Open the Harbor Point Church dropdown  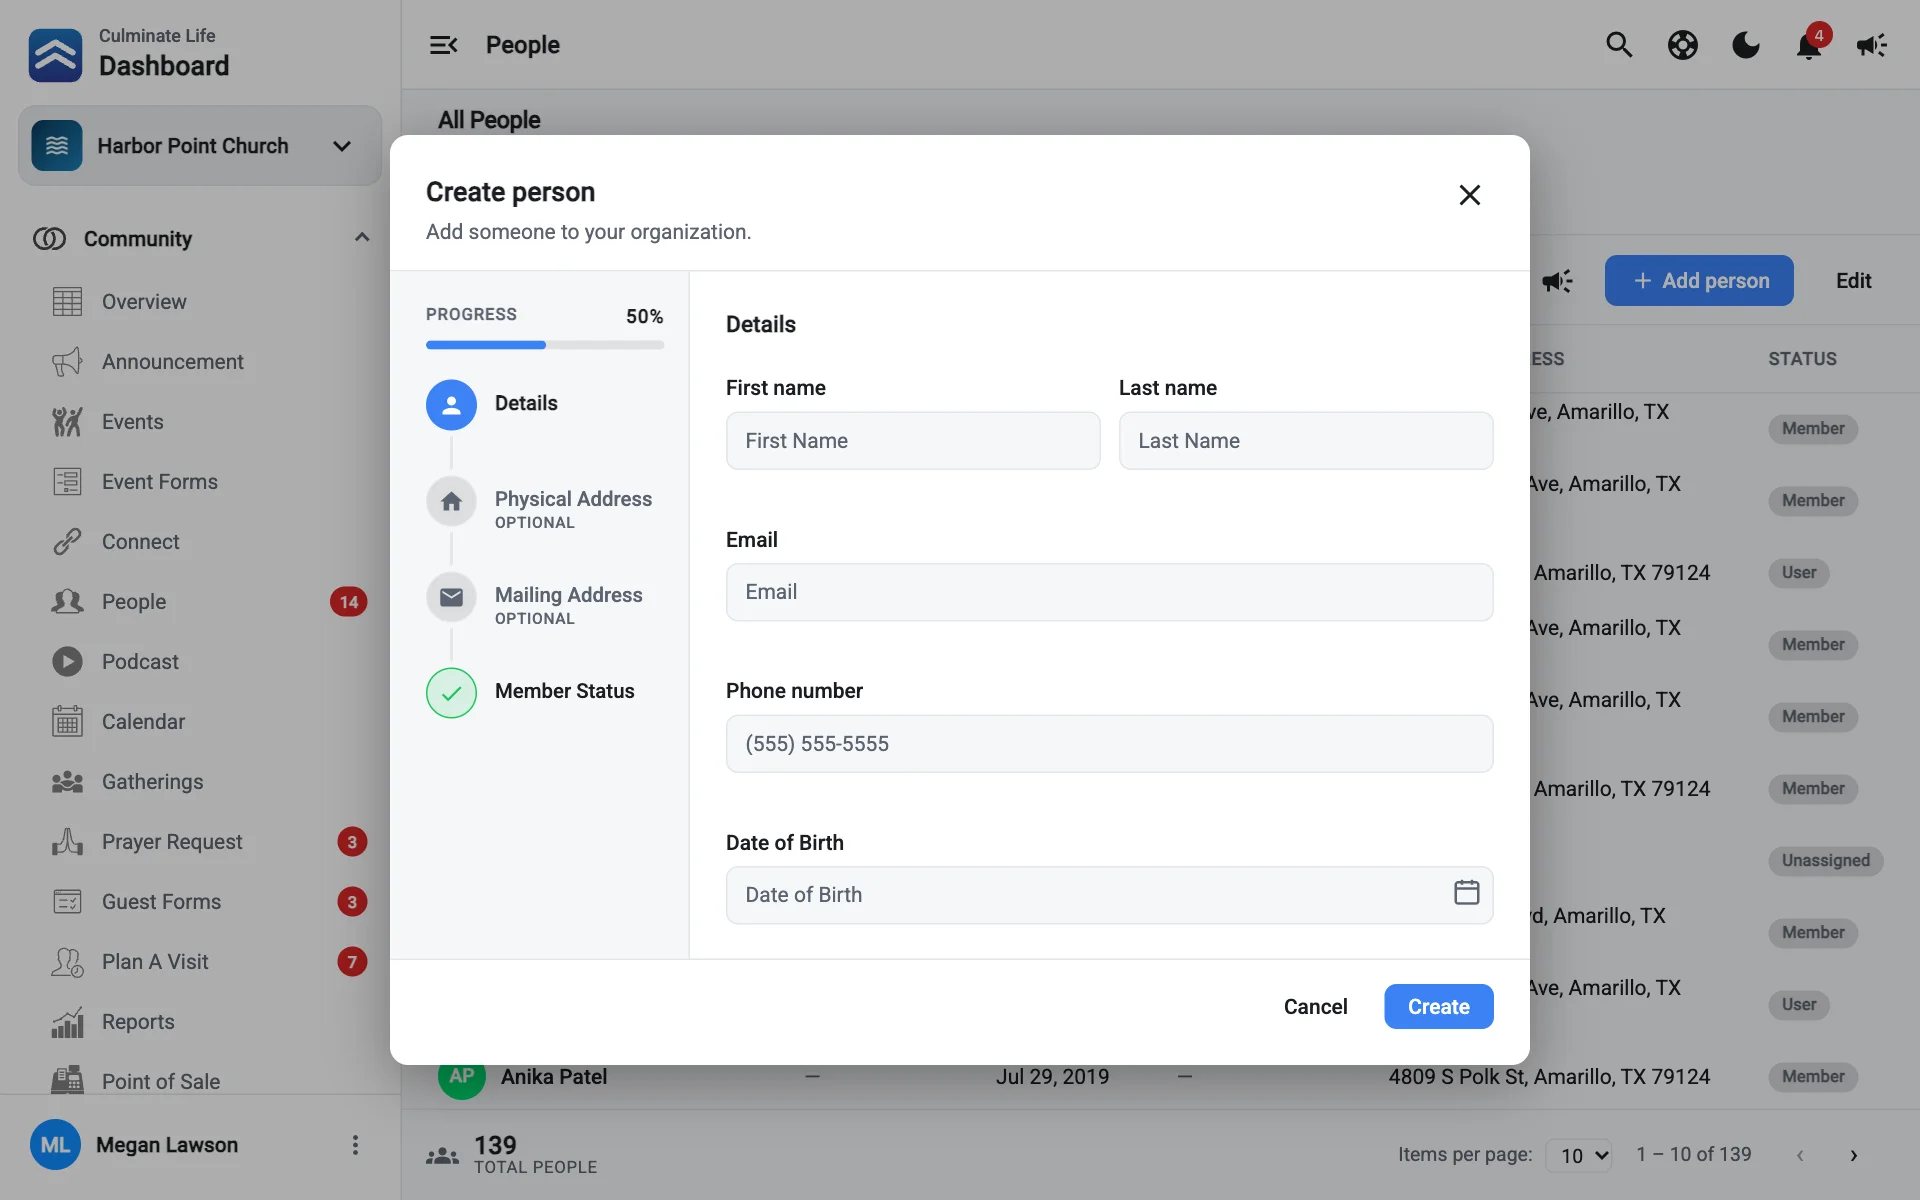coord(200,146)
